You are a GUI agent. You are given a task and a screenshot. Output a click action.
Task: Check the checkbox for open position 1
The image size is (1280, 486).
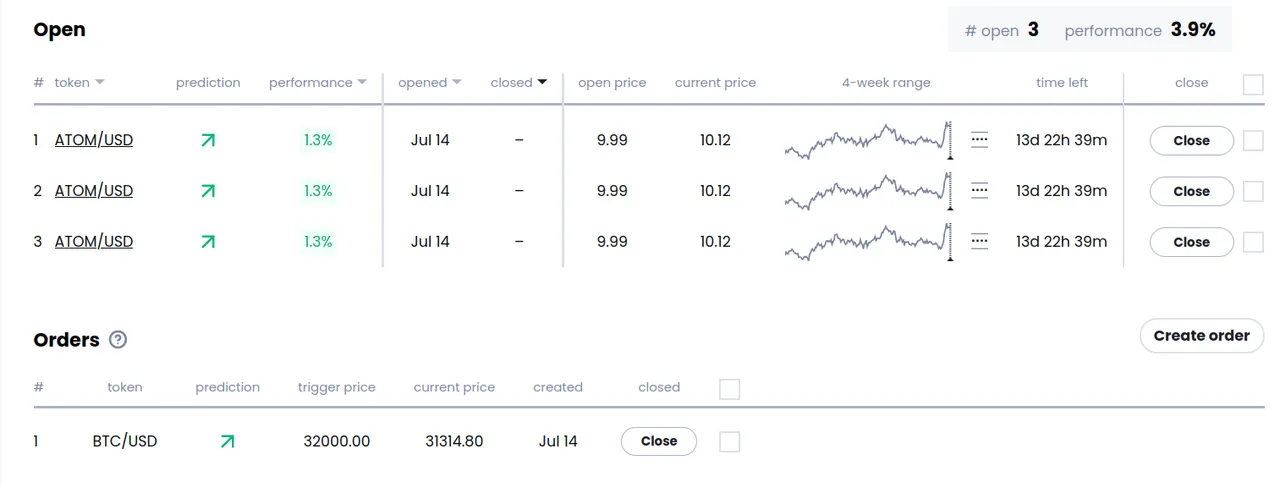[x=1253, y=141]
